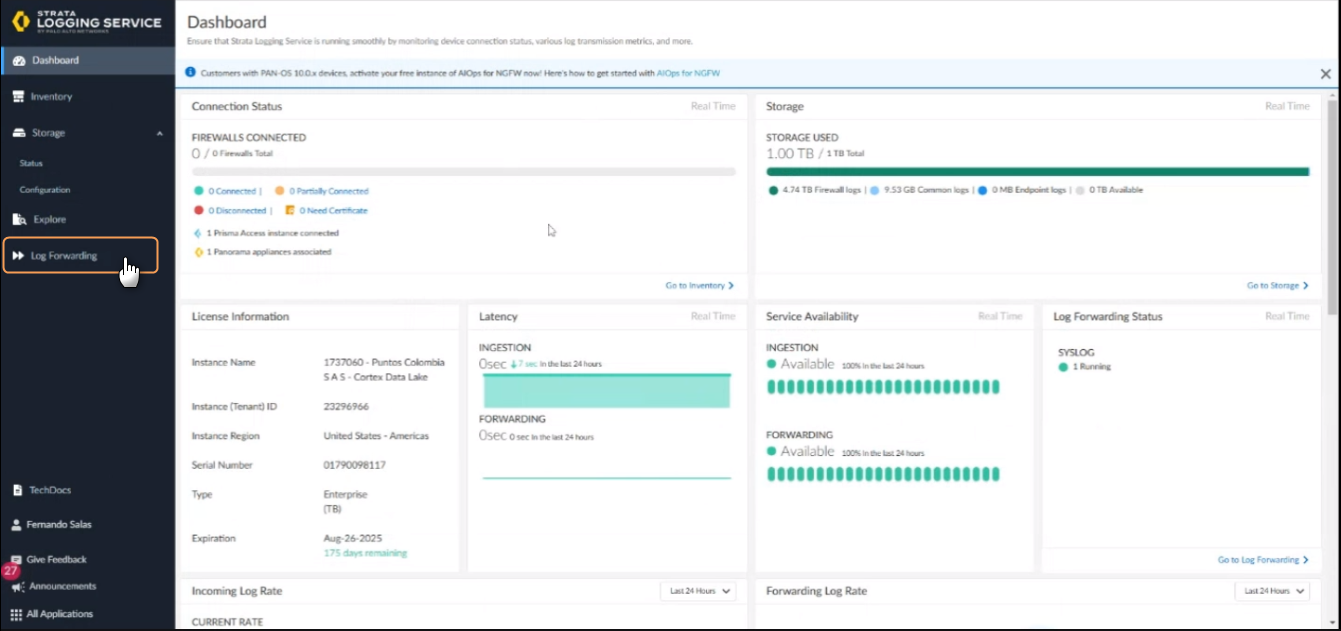Click the Announcements megaphone icon
1341x631 pixels.
click(17, 587)
